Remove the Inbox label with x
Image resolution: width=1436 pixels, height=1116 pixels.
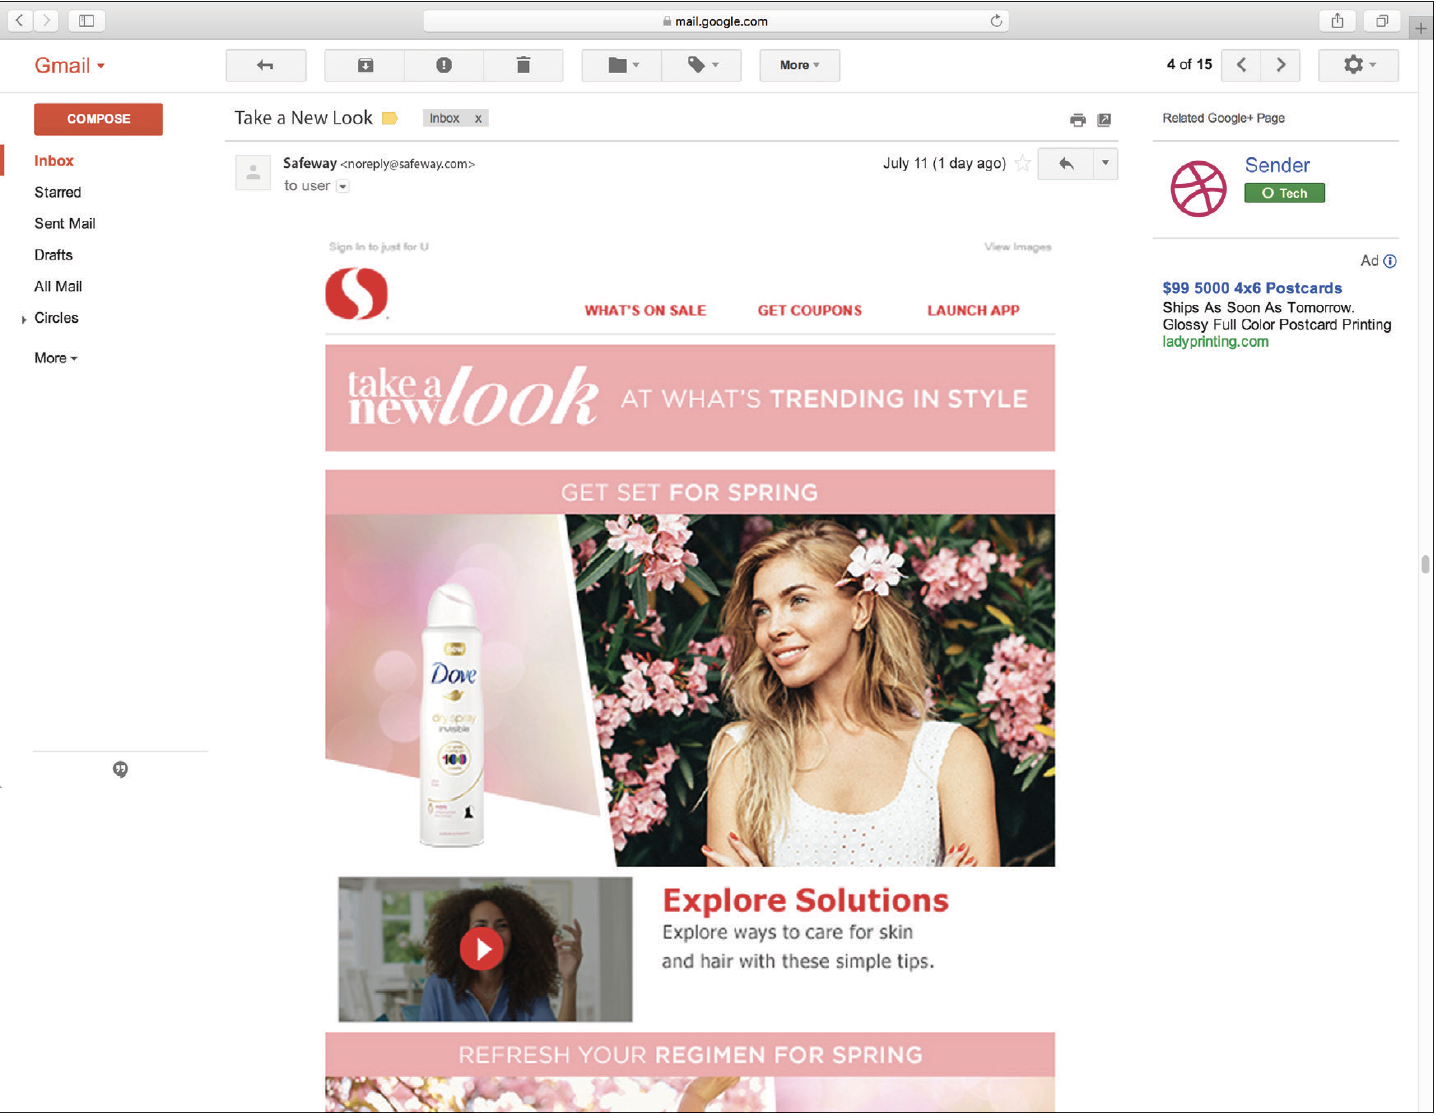coord(478,118)
